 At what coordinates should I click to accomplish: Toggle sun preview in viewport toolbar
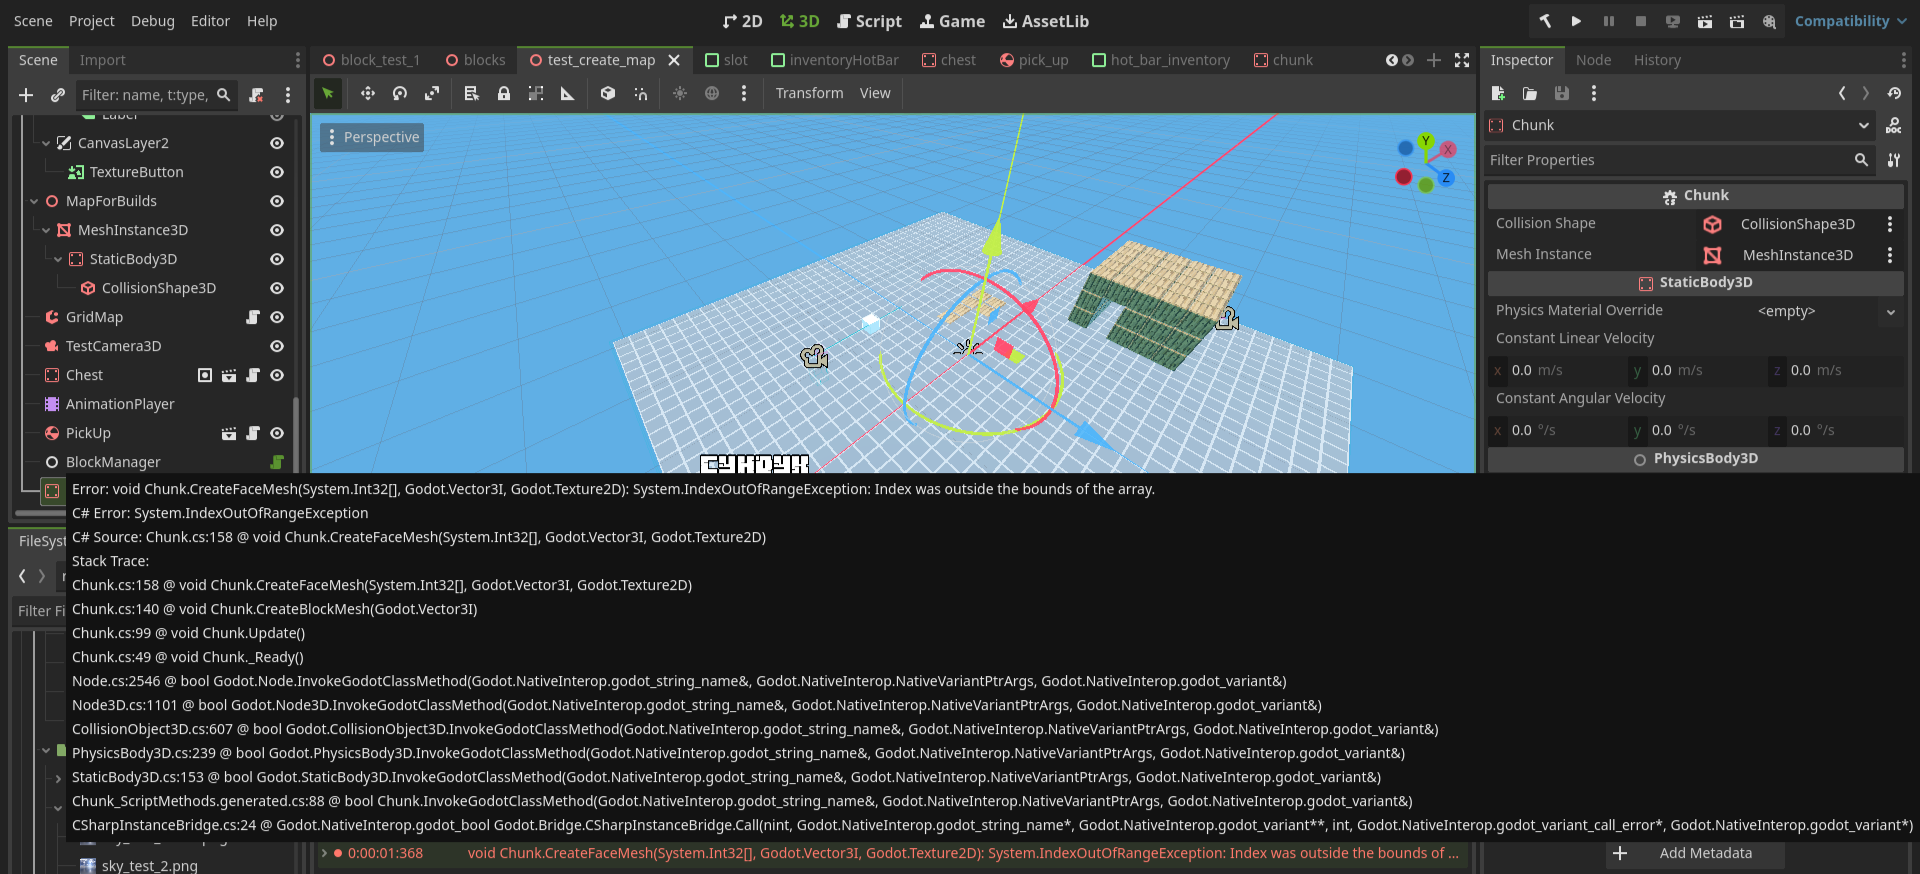[680, 93]
